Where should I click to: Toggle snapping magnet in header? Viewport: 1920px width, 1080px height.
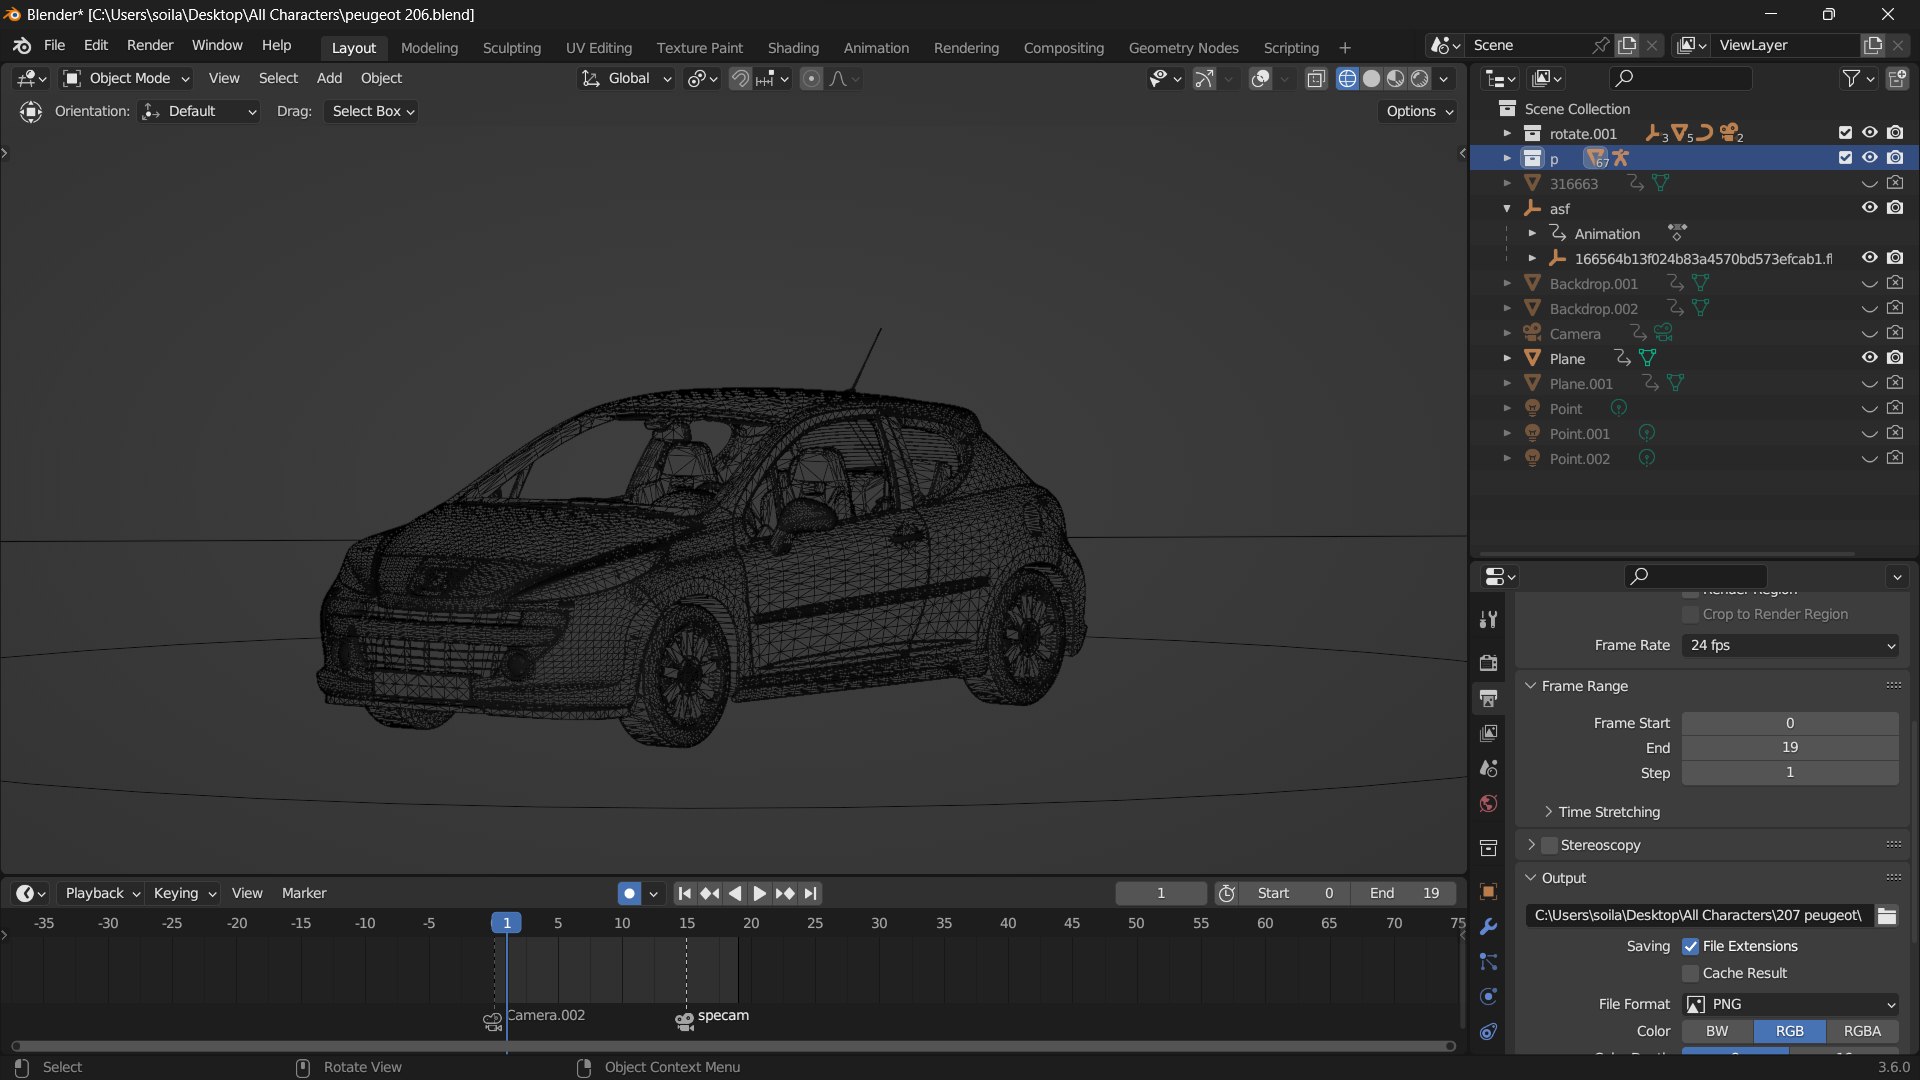pyautogui.click(x=740, y=78)
